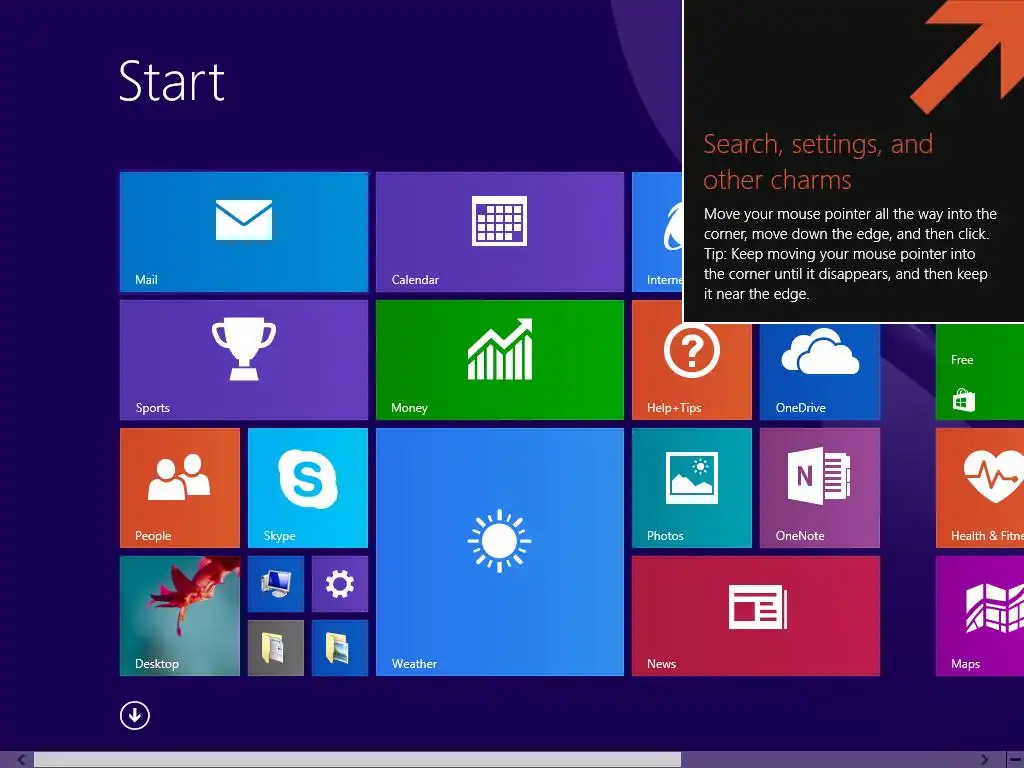Open the Documents folder small tile
1024x768 pixels.
click(x=276, y=648)
